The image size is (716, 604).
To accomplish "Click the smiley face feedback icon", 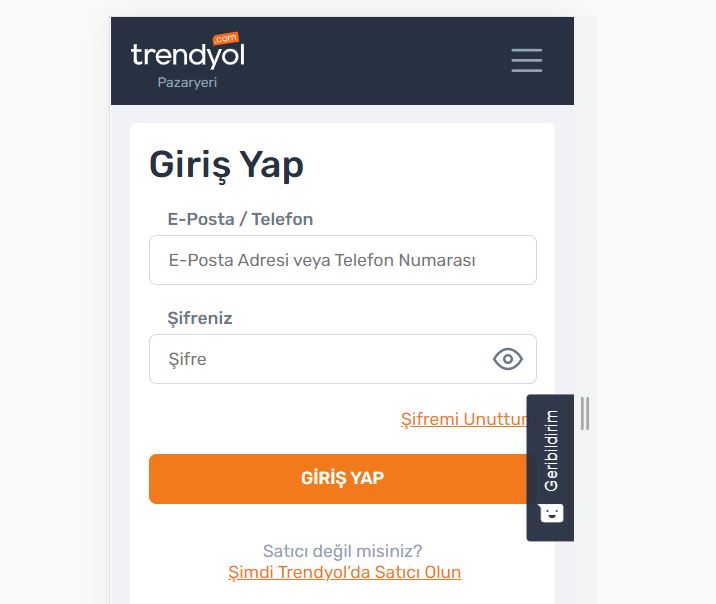I will click(x=551, y=513).
